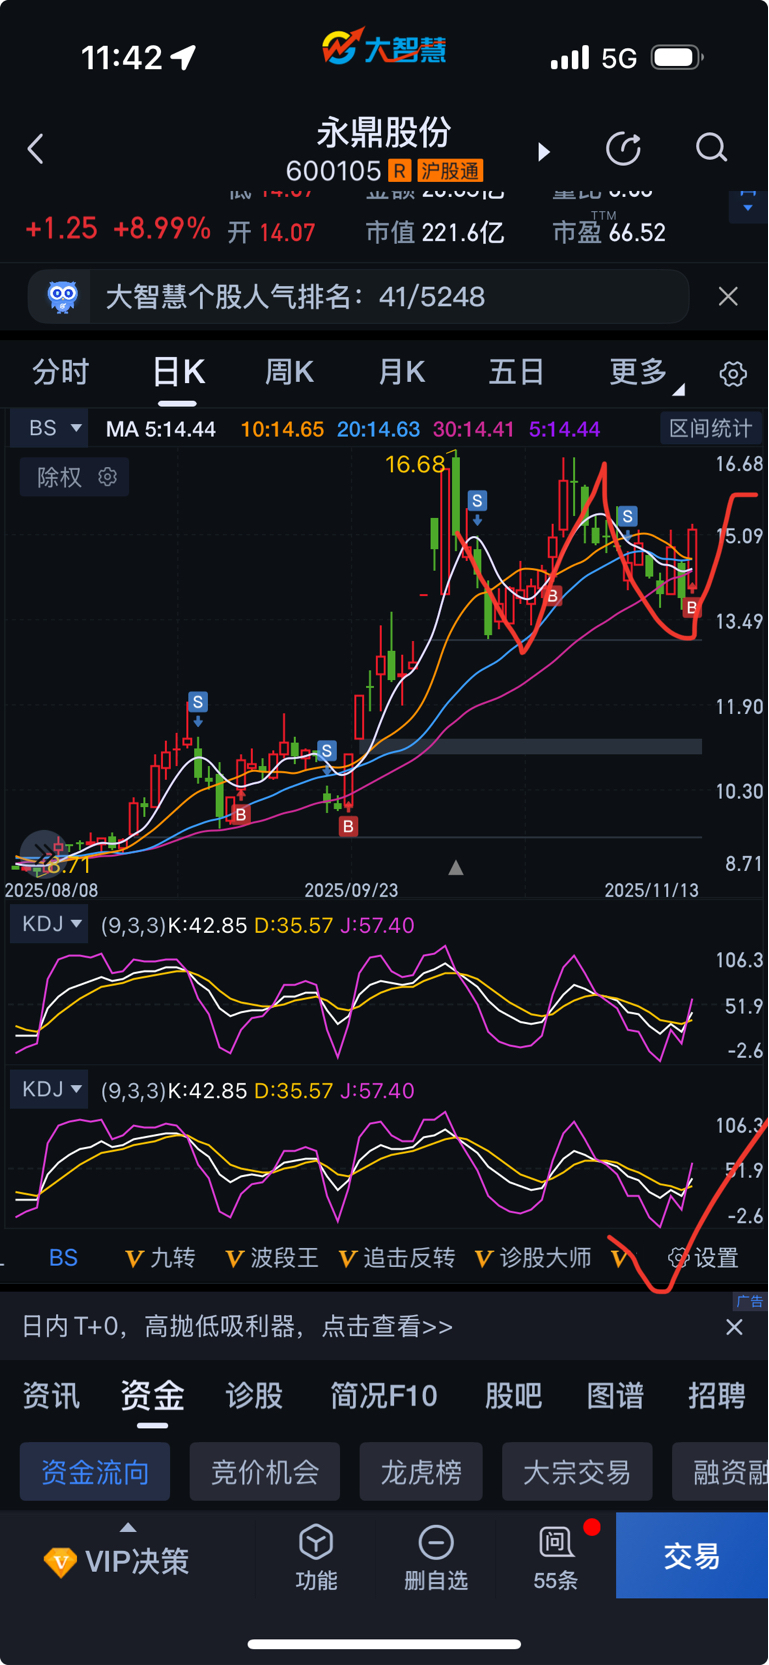Viewport: 769px width, 1665px height.
Task: Close the 日内T+0 advertisement banner
Action: [734, 1327]
